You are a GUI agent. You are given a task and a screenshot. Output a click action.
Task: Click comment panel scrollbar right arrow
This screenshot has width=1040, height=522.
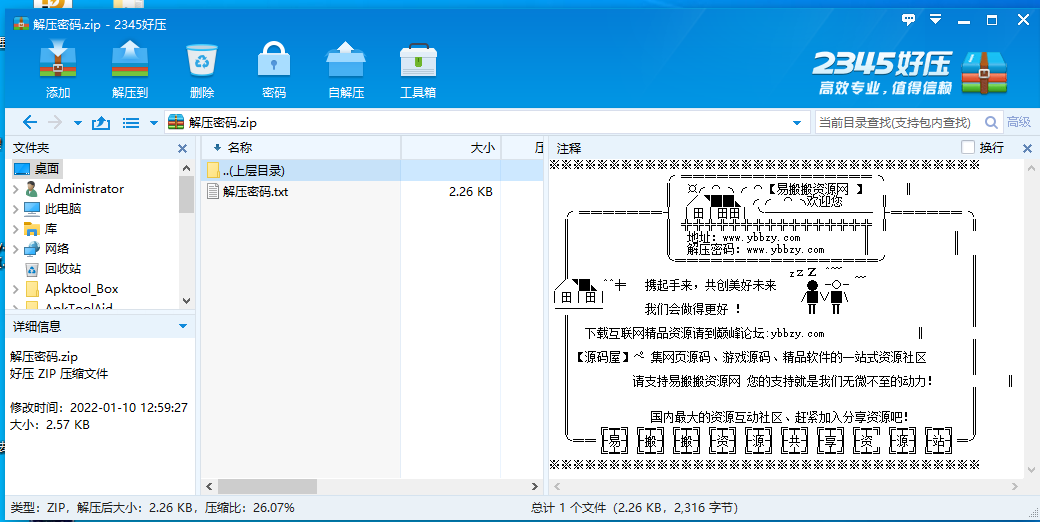1015,487
